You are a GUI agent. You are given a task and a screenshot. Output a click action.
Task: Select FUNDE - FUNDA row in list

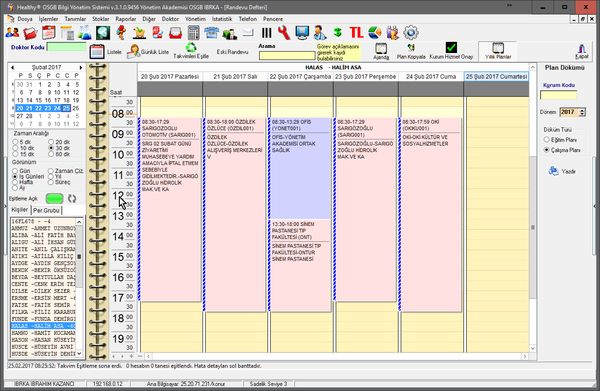[x=43, y=319]
